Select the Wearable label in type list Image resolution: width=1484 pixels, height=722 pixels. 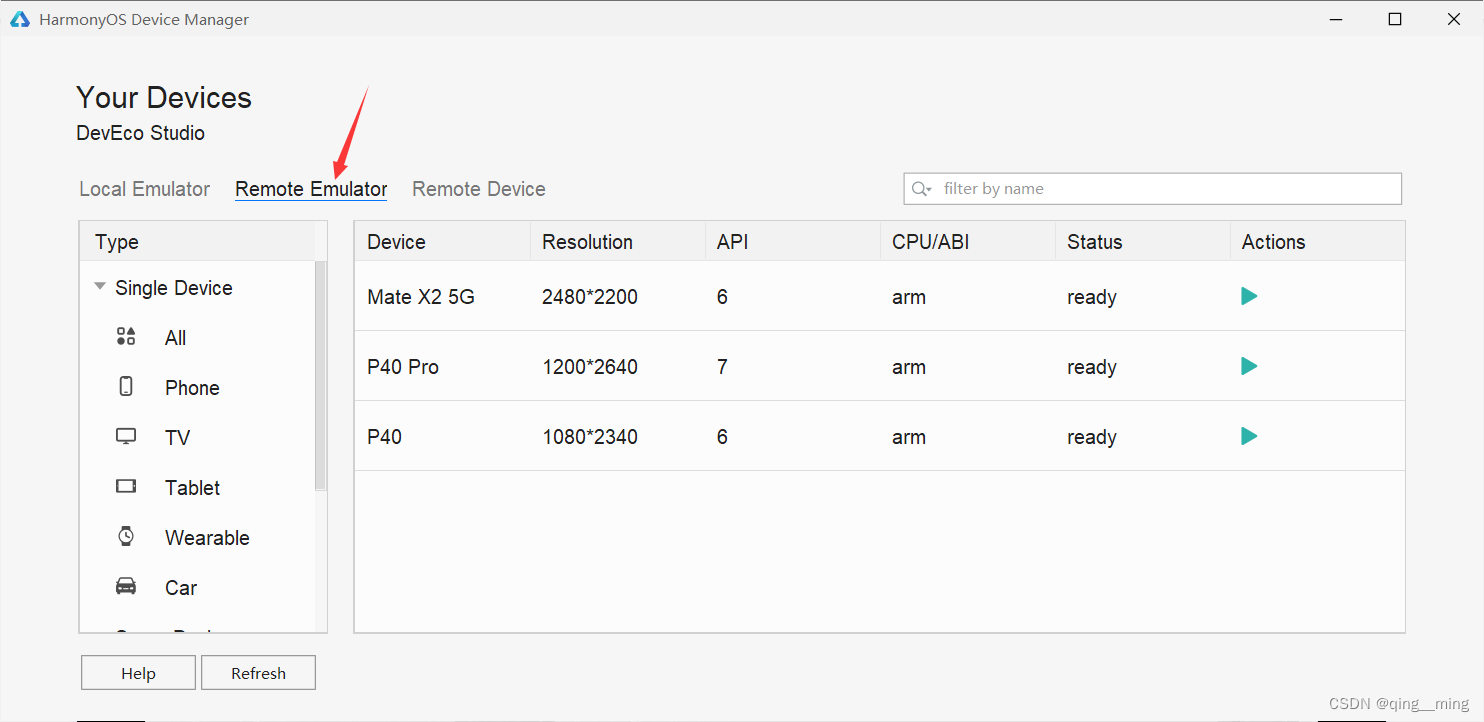point(207,538)
